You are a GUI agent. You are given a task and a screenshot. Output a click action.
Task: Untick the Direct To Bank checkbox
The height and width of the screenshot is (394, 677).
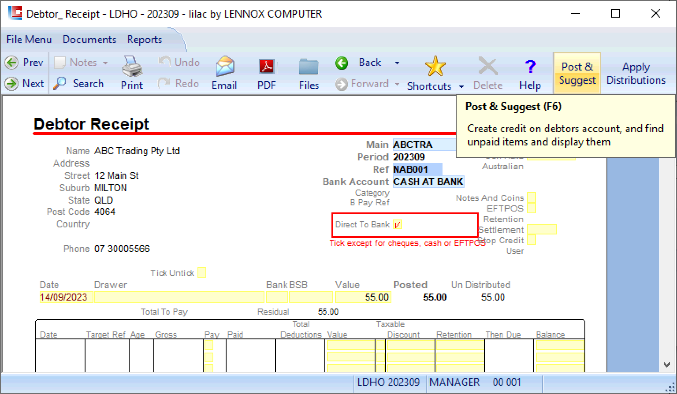[397, 224]
